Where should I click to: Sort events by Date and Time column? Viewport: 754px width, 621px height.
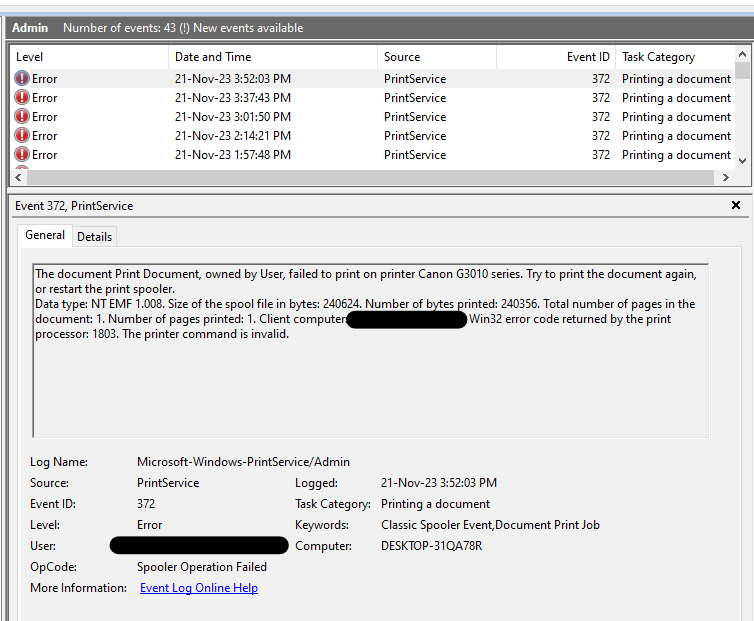coord(272,57)
